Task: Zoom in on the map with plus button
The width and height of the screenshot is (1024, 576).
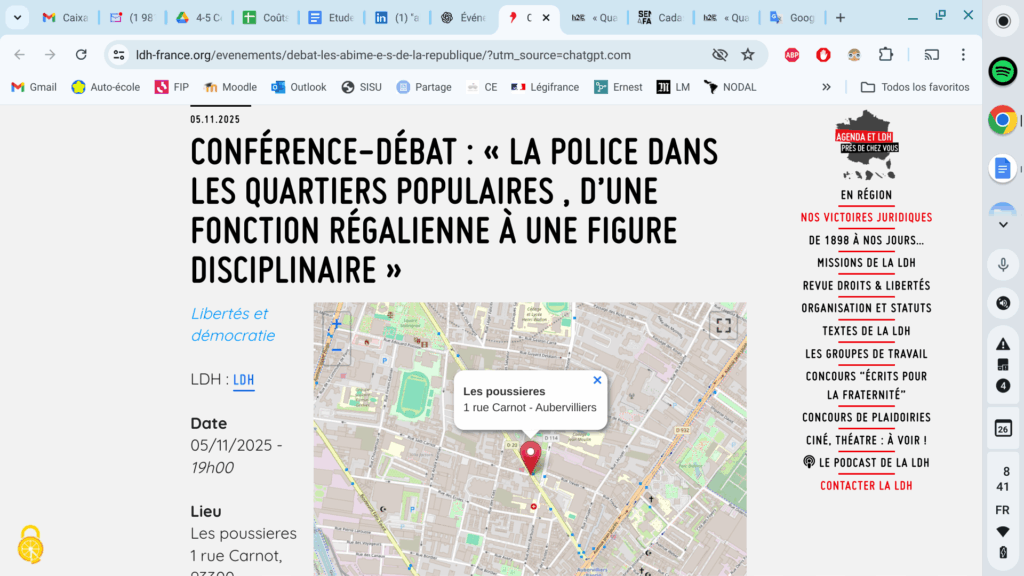Action: [337, 324]
